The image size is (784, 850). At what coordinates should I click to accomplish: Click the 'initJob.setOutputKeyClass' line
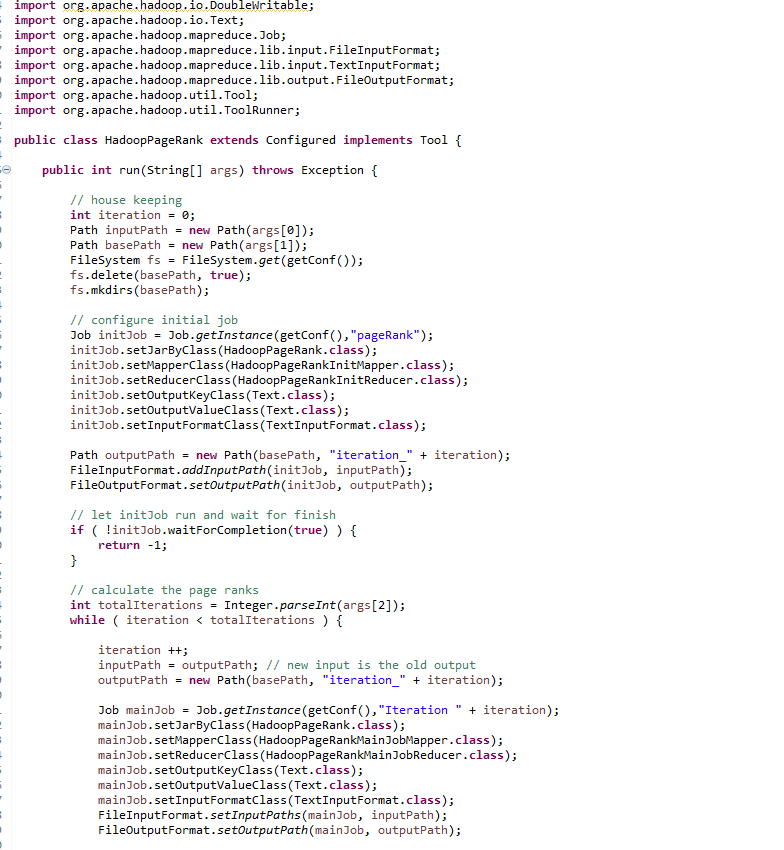203,395
